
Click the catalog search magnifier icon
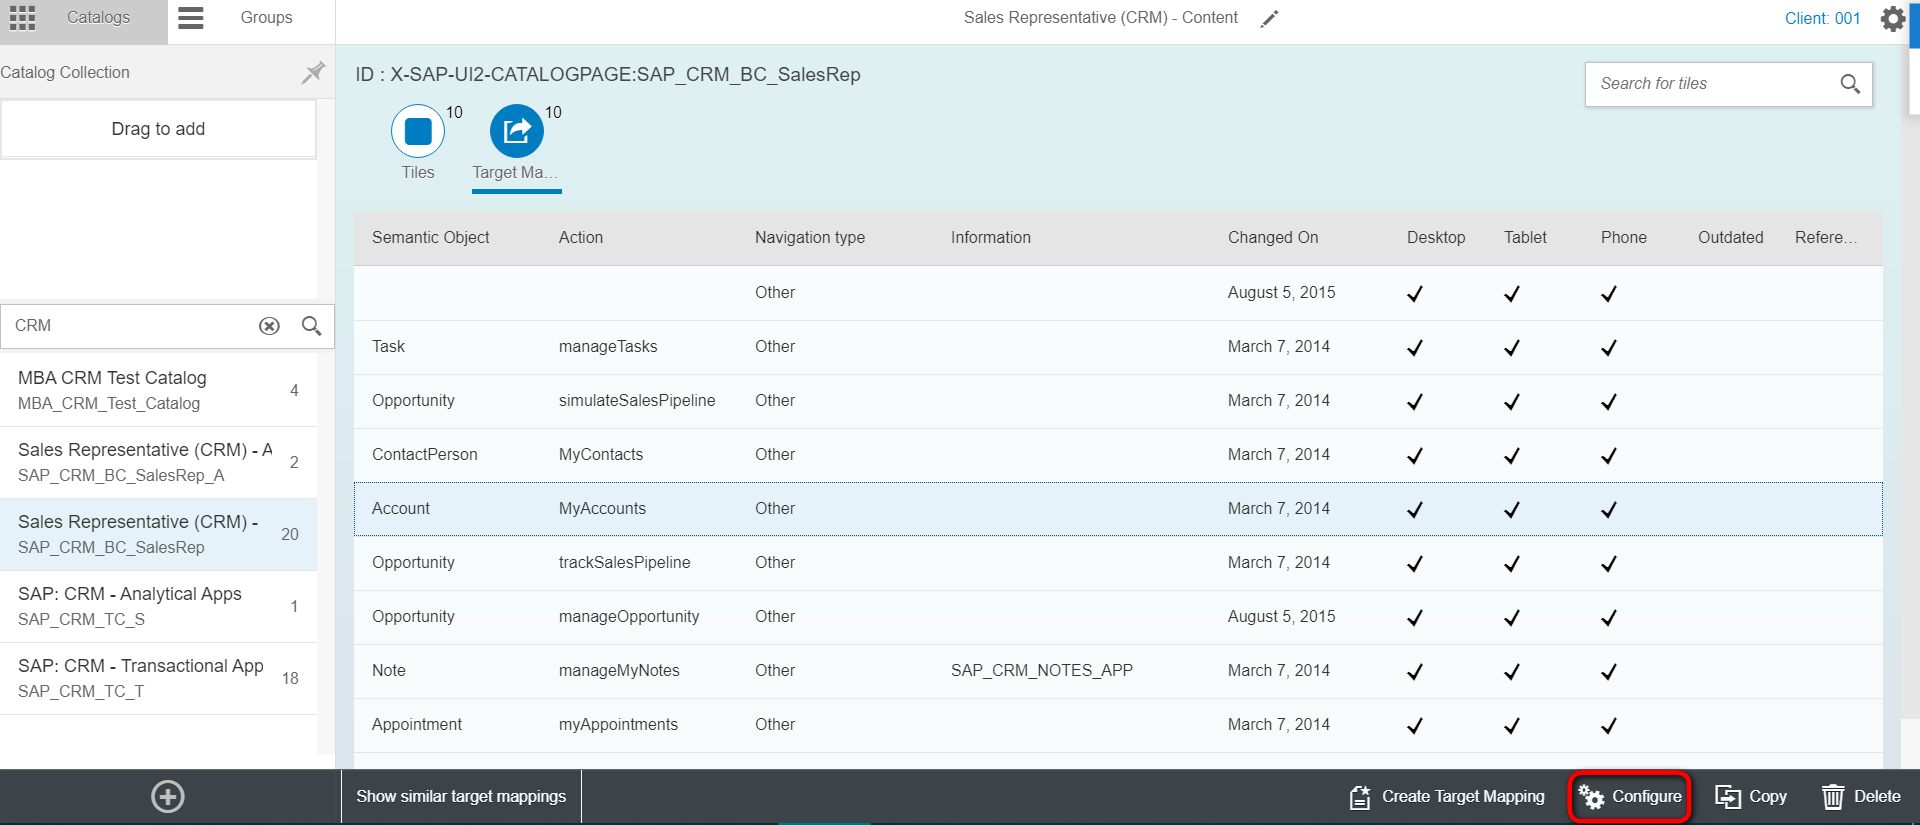(311, 326)
